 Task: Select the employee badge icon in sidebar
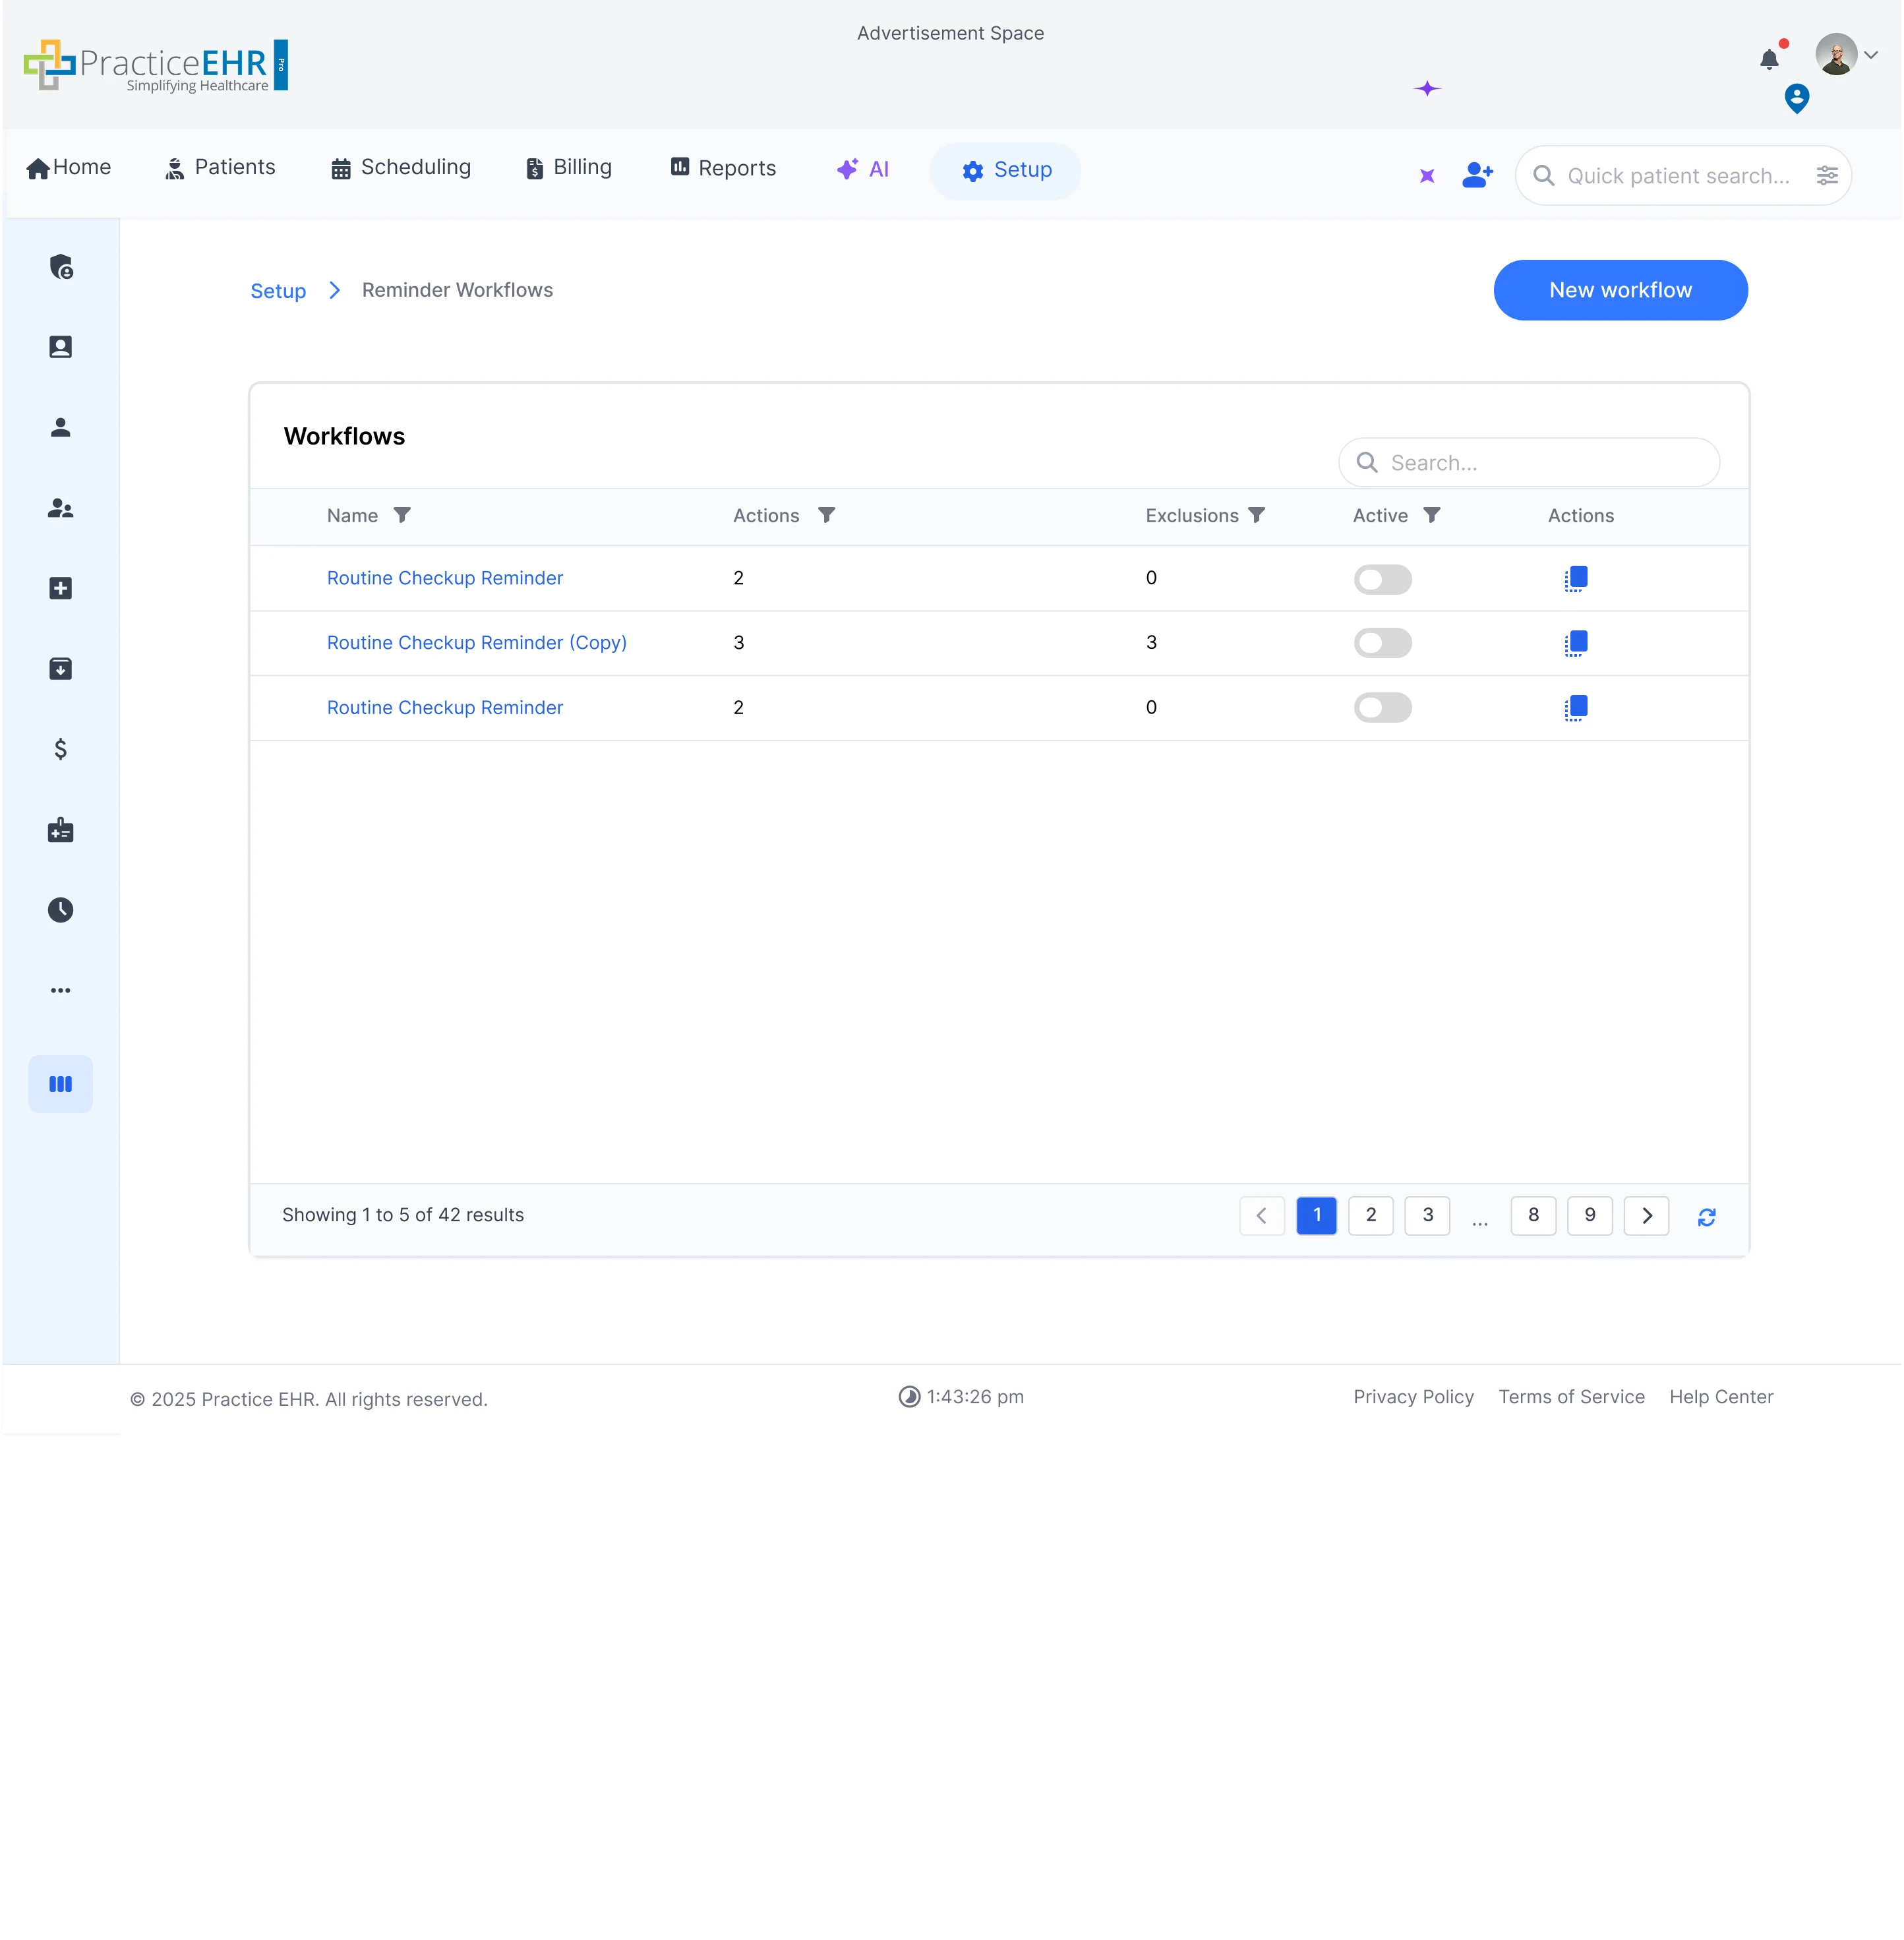(x=61, y=830)
